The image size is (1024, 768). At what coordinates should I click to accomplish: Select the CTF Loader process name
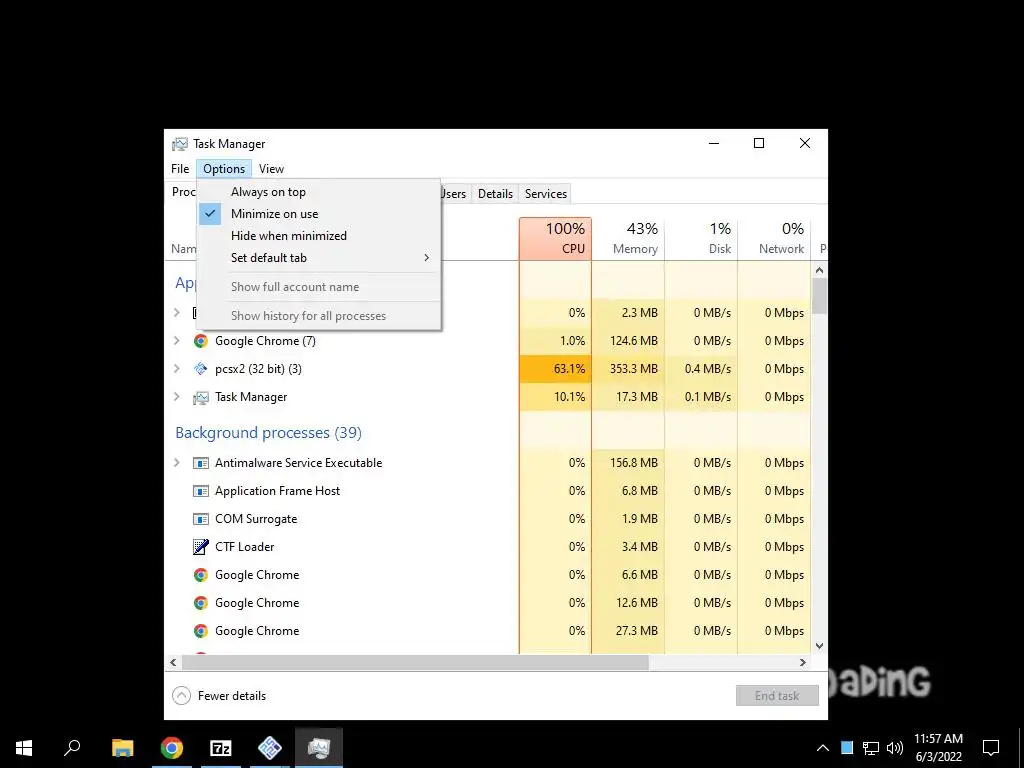click(245, 547)
